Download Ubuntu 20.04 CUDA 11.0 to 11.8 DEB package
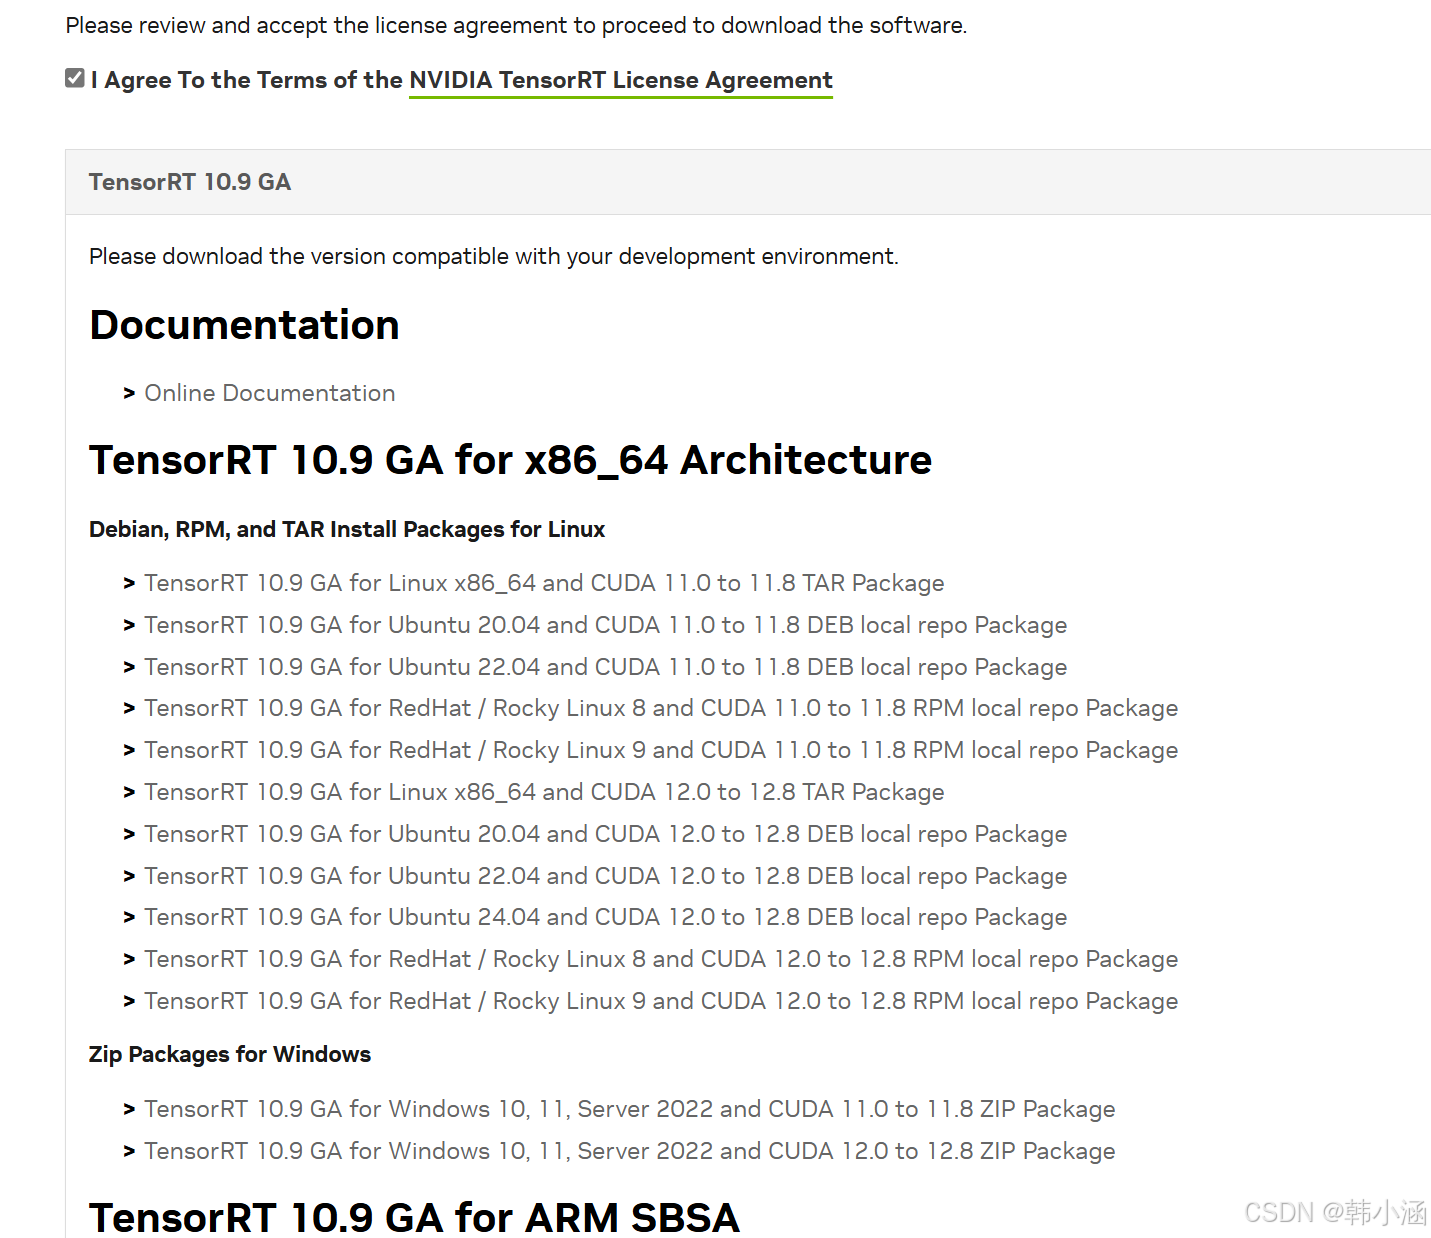1431x1238 pixels. point(606,625)
